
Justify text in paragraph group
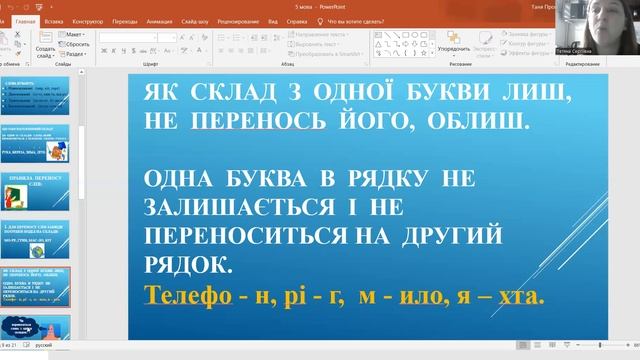click(251, 51)
